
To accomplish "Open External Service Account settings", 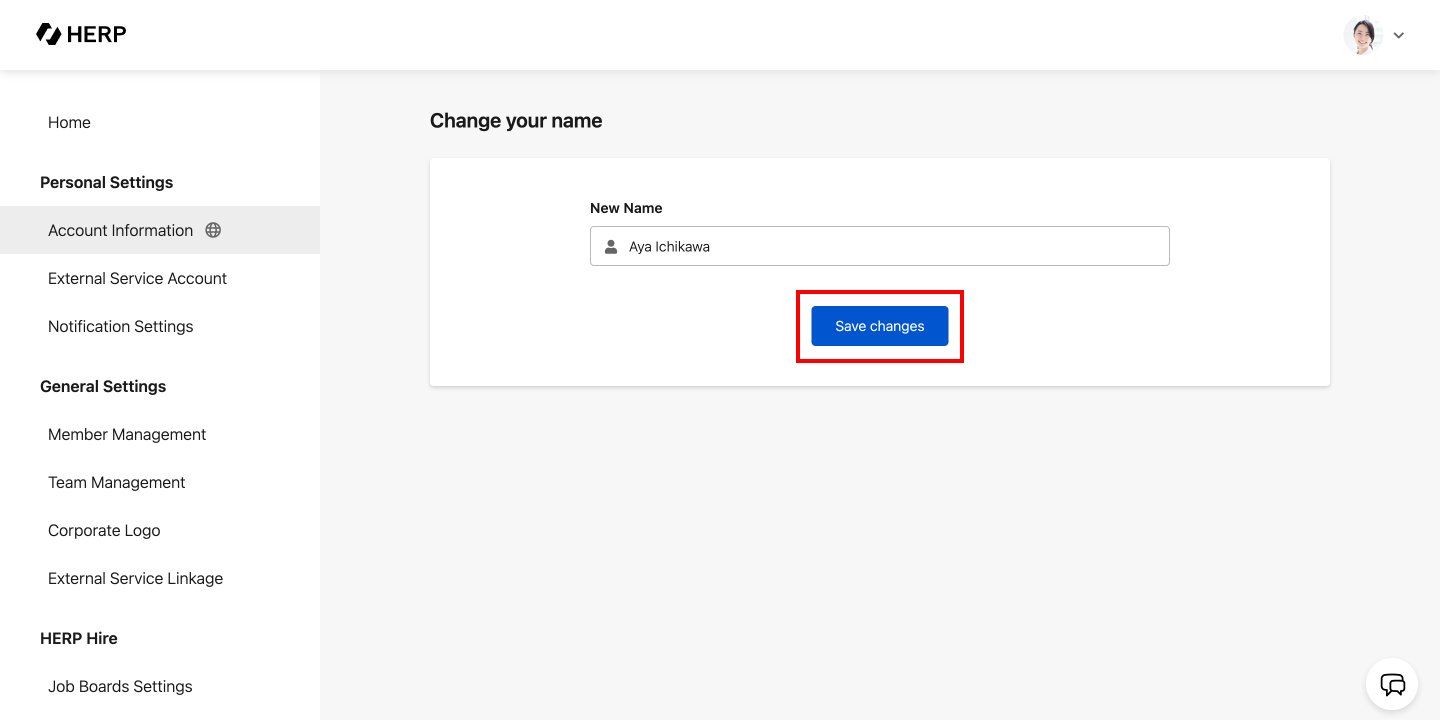I will (x=137, y=278).
